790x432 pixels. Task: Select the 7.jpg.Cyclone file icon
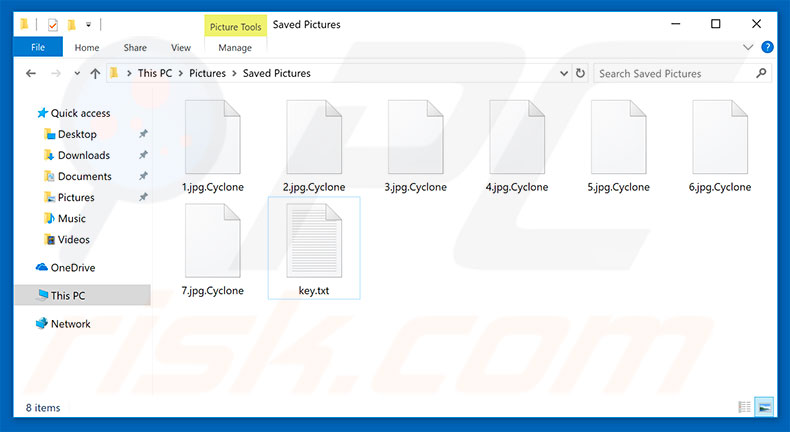(x=213, y=240)
